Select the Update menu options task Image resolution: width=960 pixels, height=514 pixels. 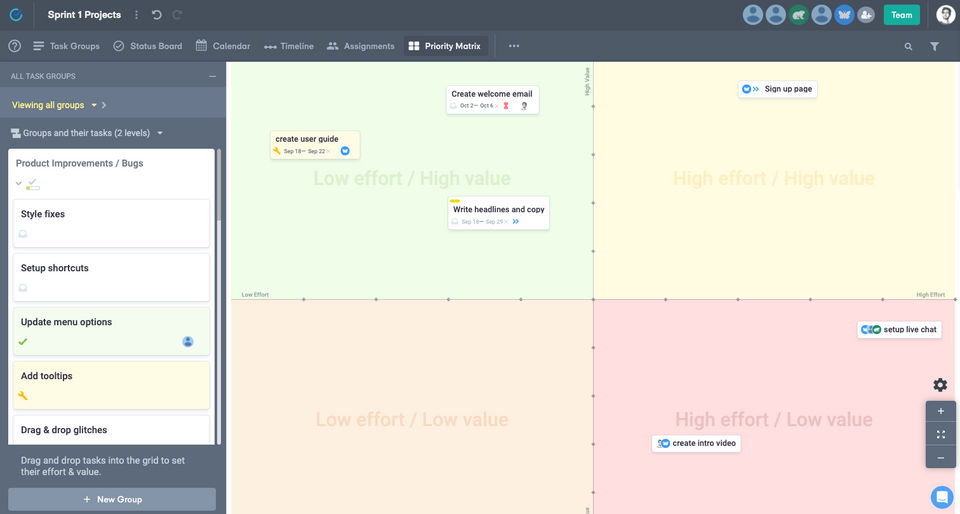point(111,331)
